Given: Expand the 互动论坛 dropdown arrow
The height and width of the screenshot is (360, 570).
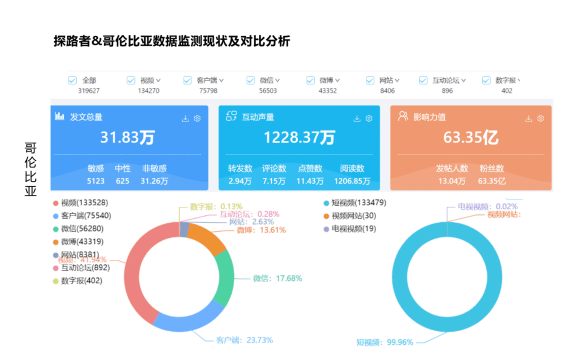Looking at the screenshot, I should [464, 80].
